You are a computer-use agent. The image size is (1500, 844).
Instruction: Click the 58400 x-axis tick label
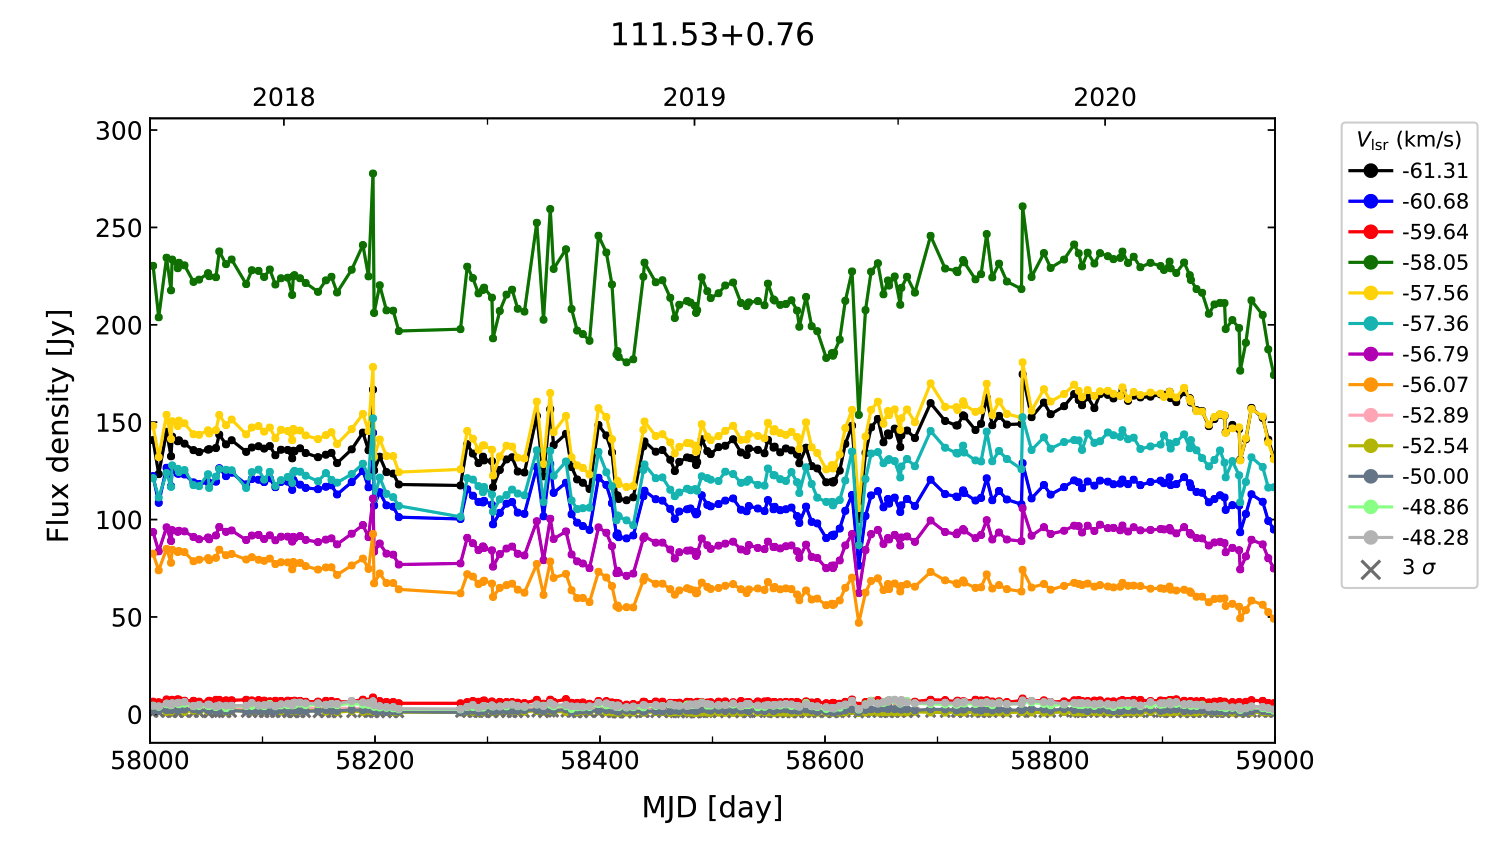600,761
